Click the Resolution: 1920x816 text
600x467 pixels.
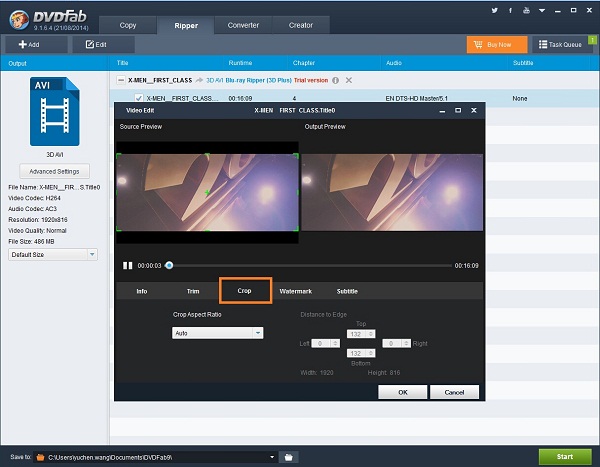click(x=38, y=220)
